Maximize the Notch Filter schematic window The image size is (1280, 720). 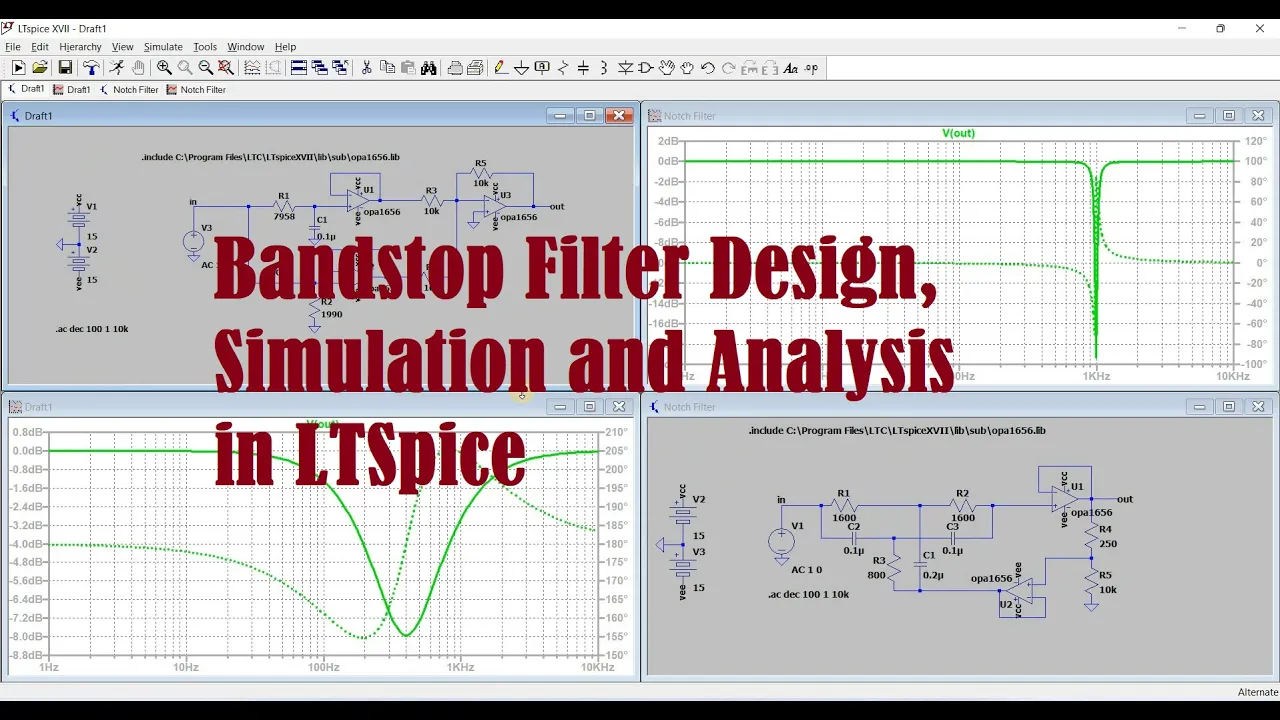pos(1229,407)
